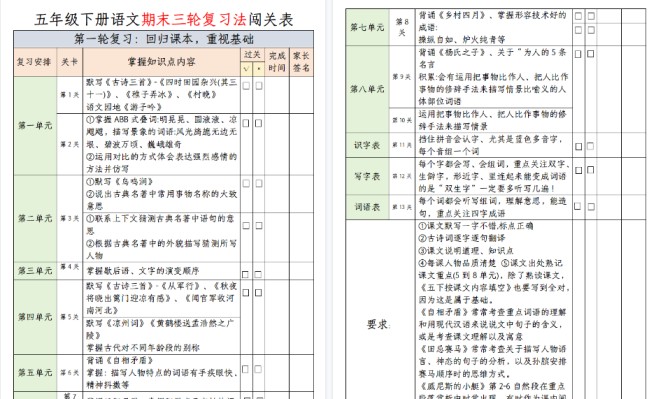Select the banner 第一轮复习：回归课本，重视基础
Screen dimensions: 656x399
164,39
